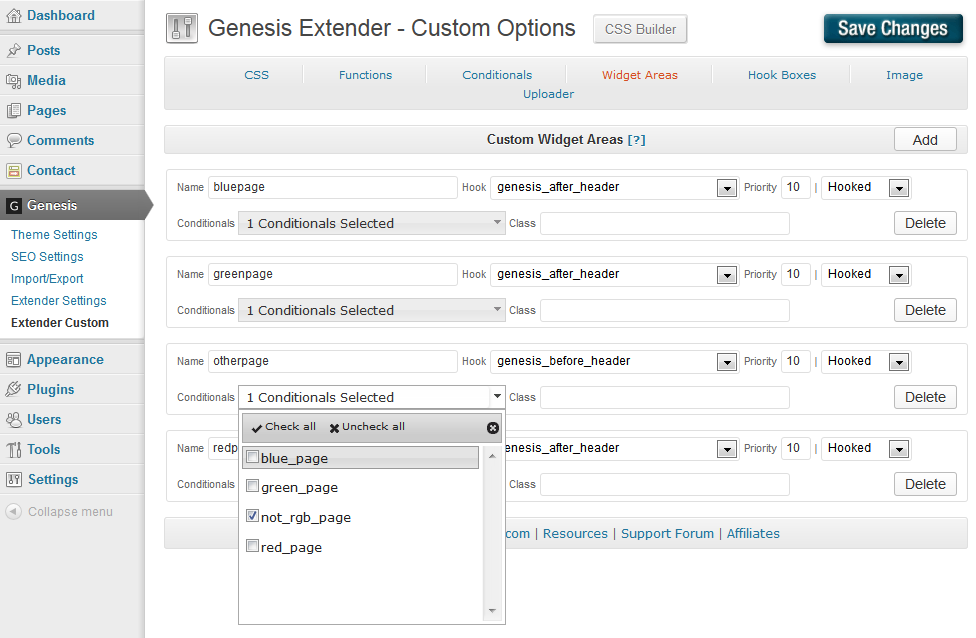Open SEO Settings submenu link
976x638 pixels.
click(47, 256)
